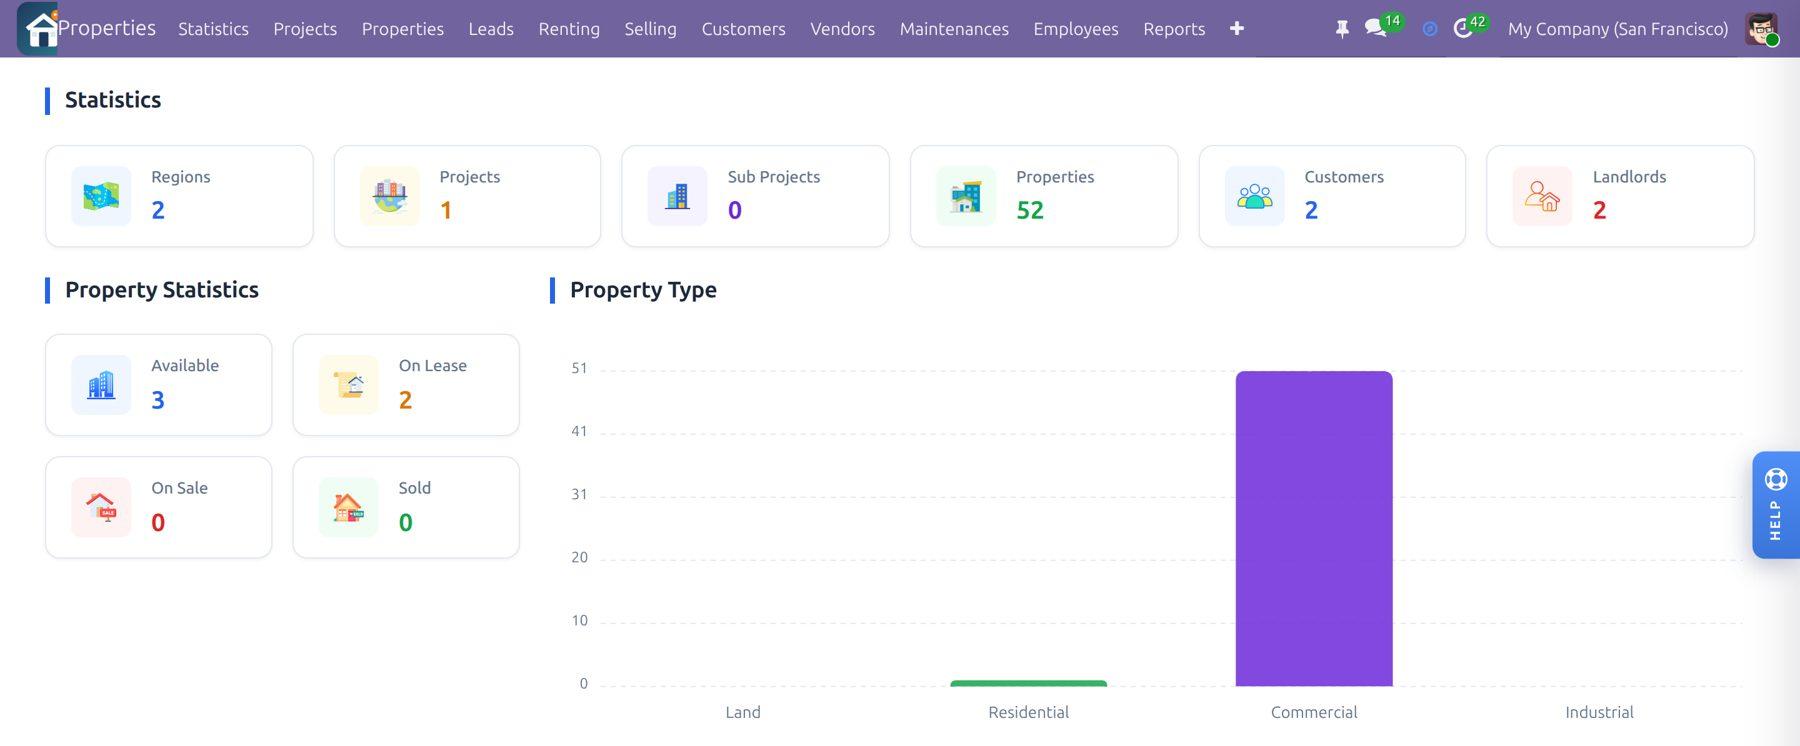Click the plus icon after Reports

(1237, 29)
